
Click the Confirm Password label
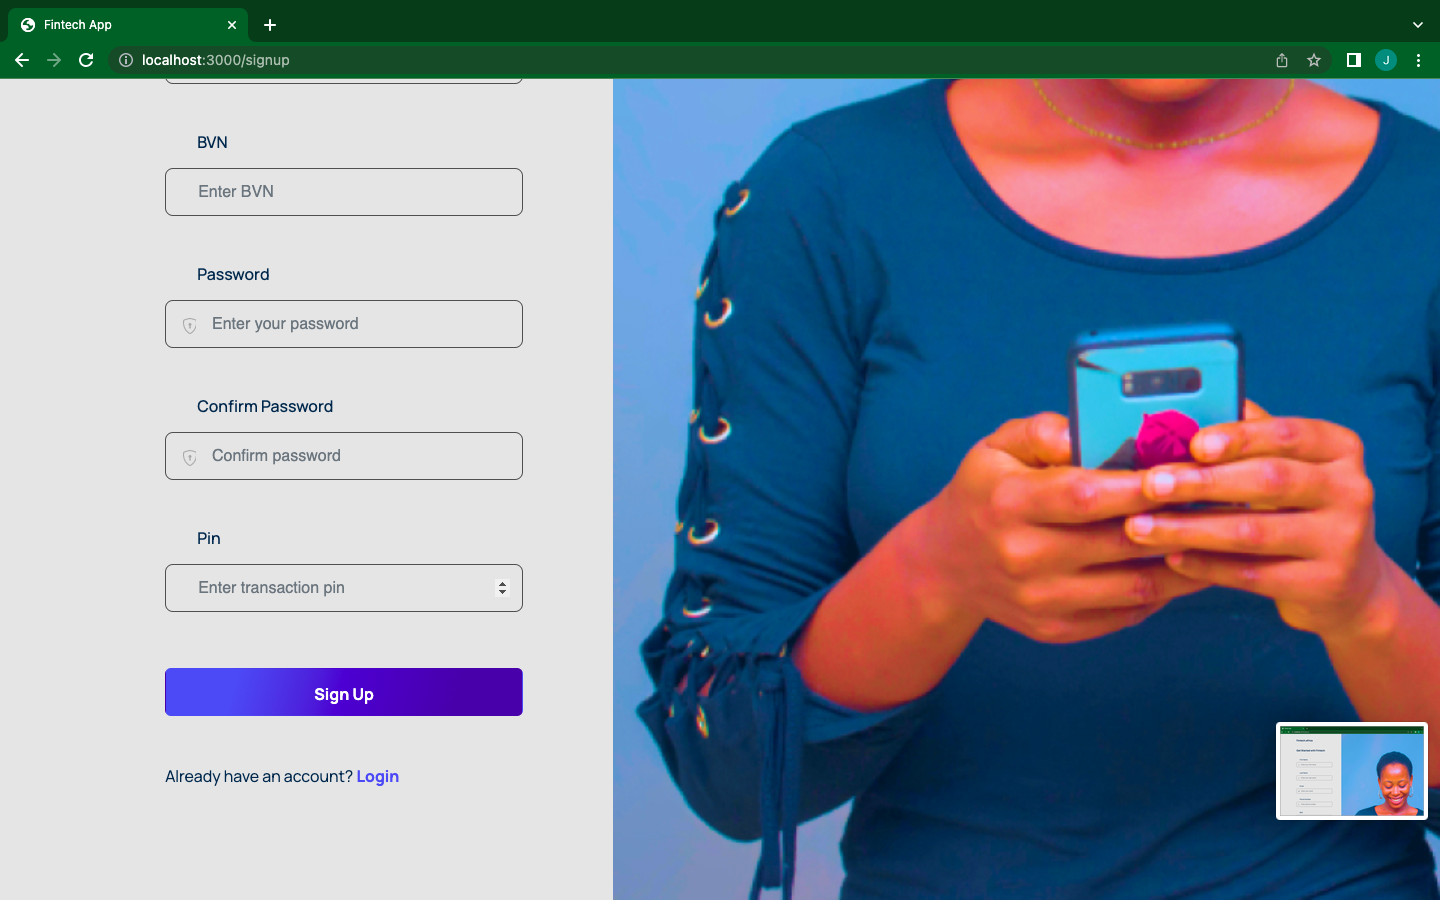(265, 406)
